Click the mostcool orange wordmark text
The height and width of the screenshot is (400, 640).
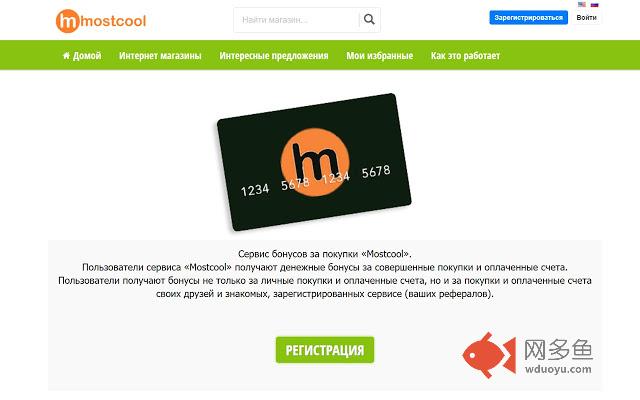click(x=113, y=21)
